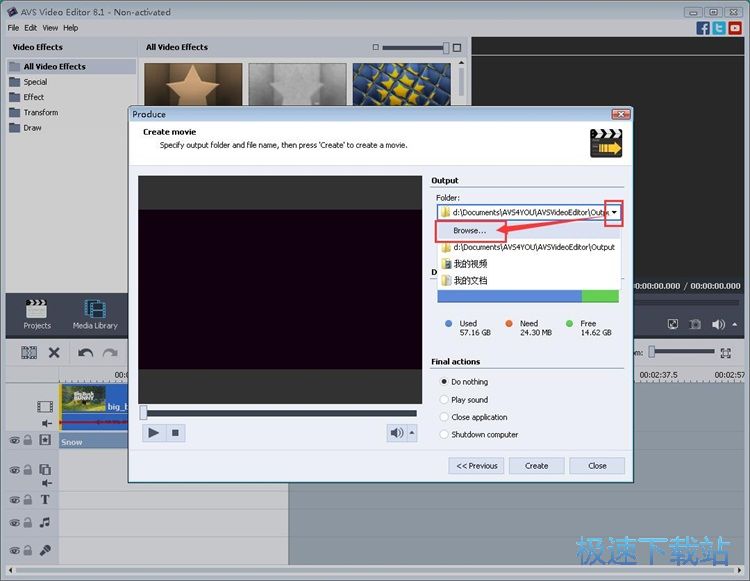
Task: Toggle visibility eye of voice track
Action: click(15, 550)
